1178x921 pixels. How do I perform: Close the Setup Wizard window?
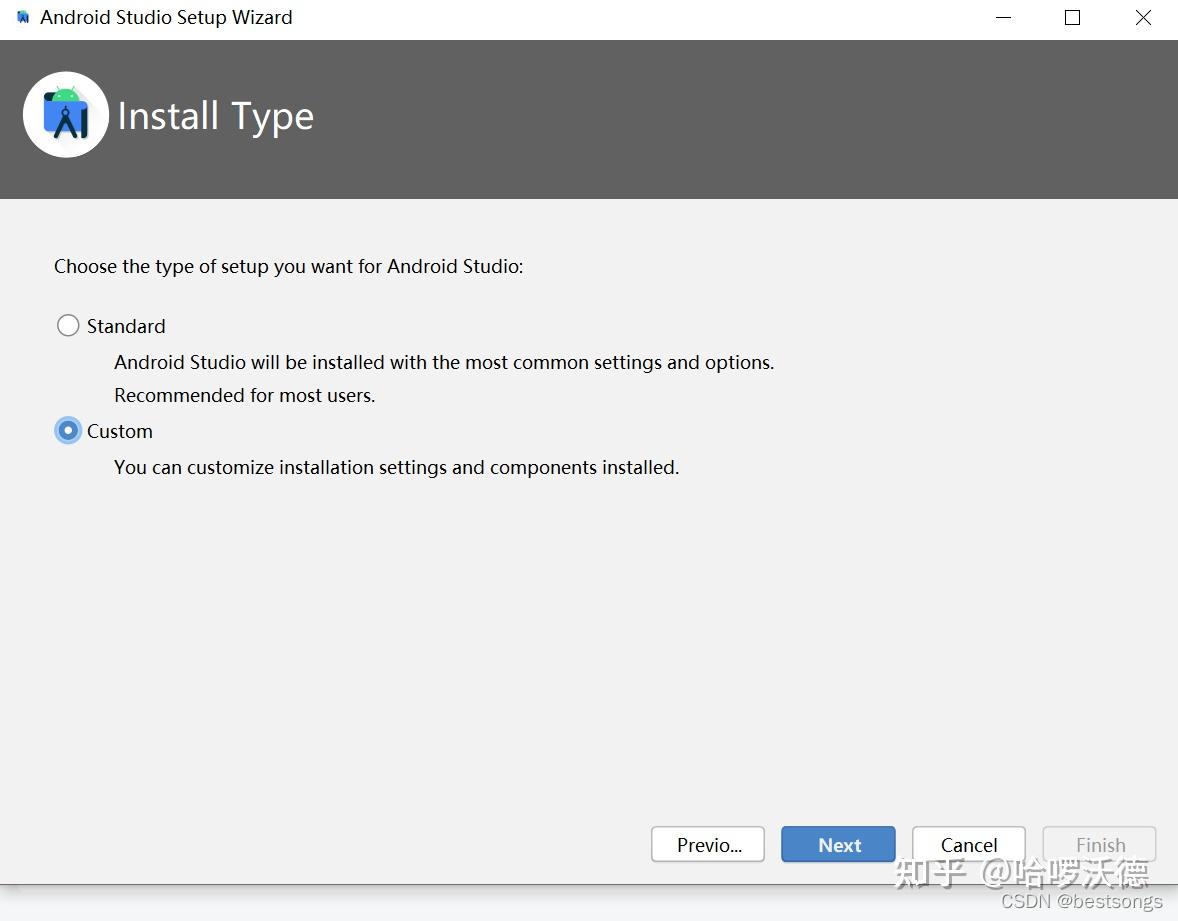point(1143,18)
